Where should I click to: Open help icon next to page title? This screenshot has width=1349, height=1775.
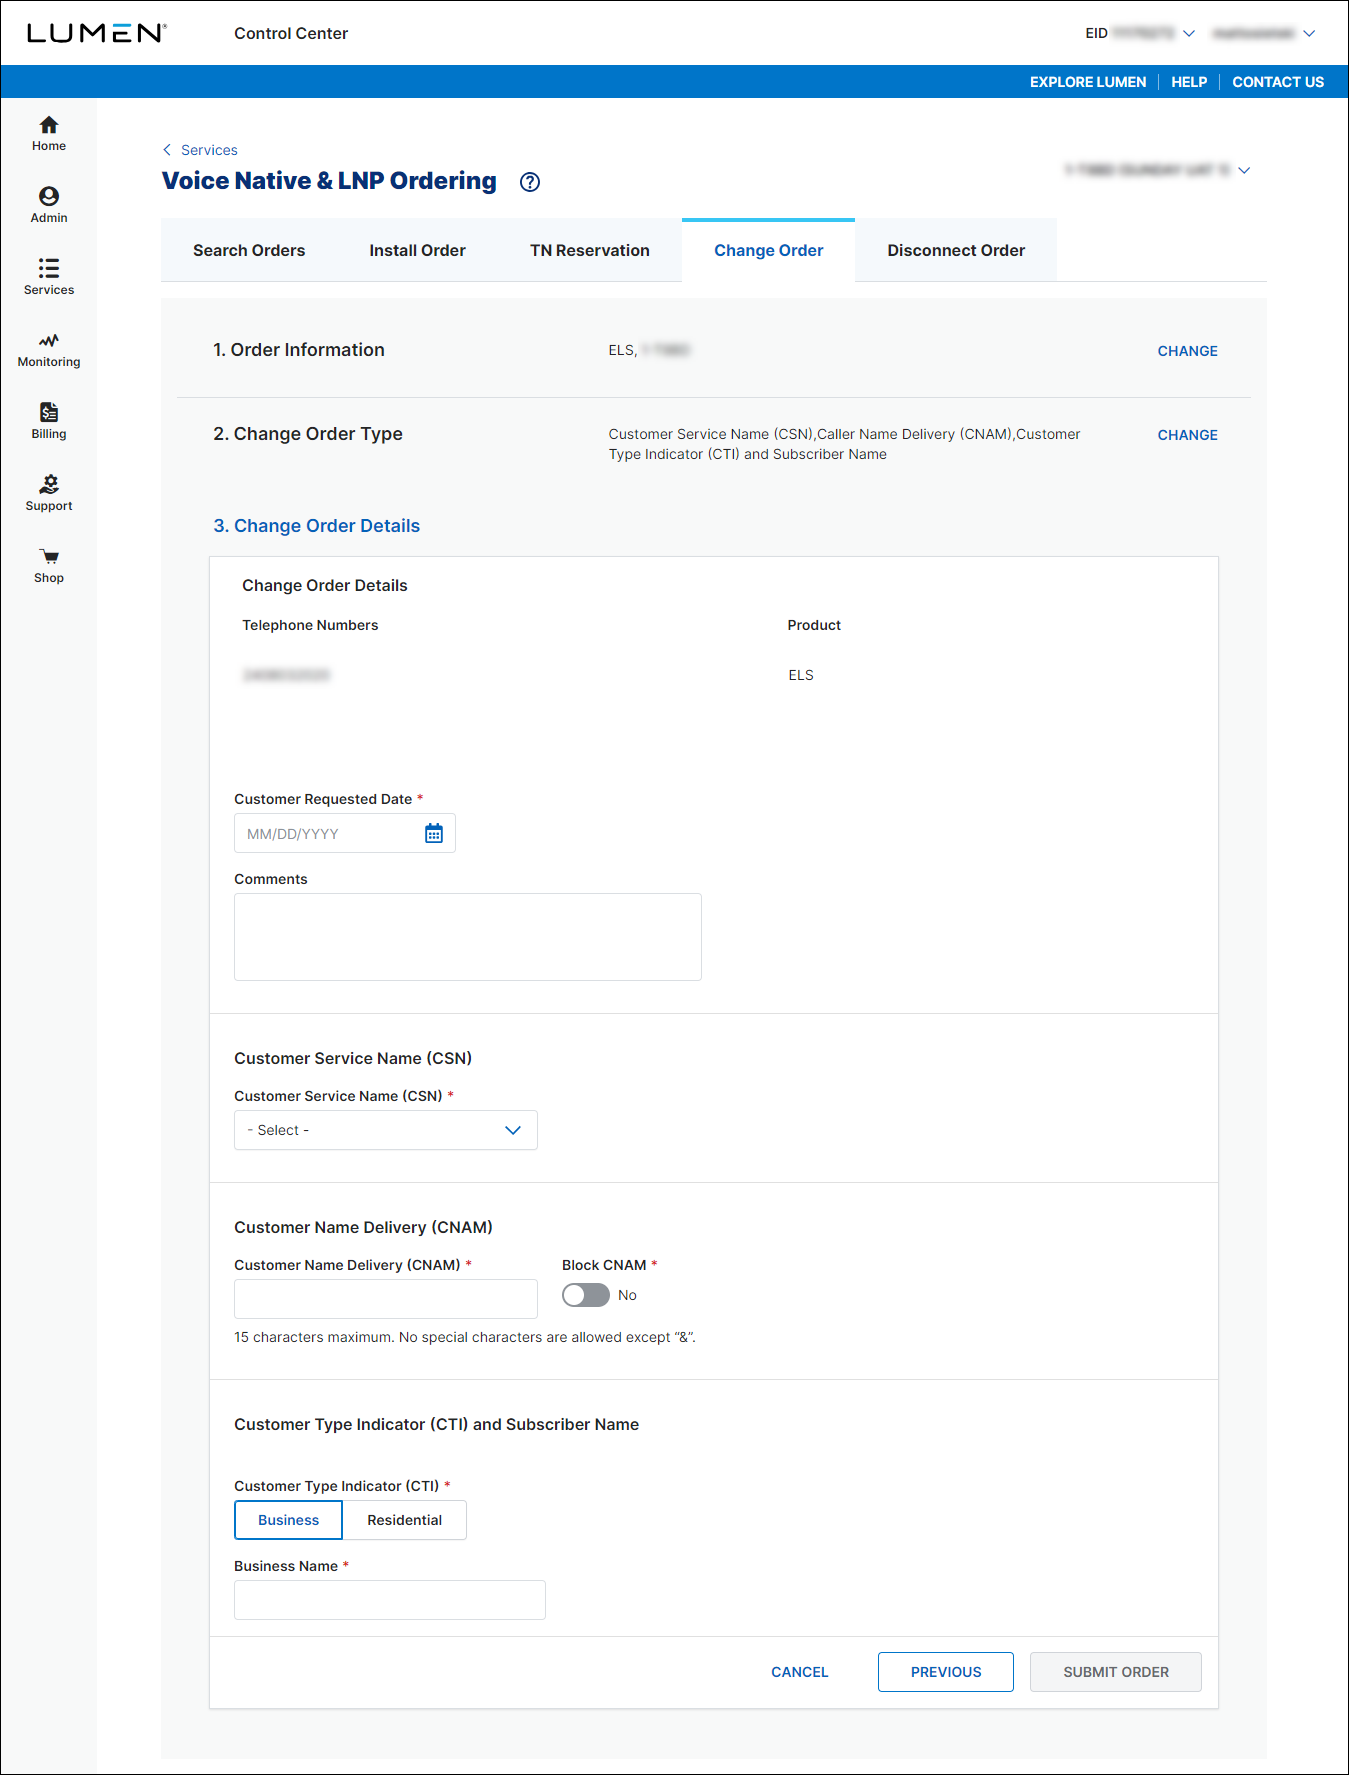point(530,182)
